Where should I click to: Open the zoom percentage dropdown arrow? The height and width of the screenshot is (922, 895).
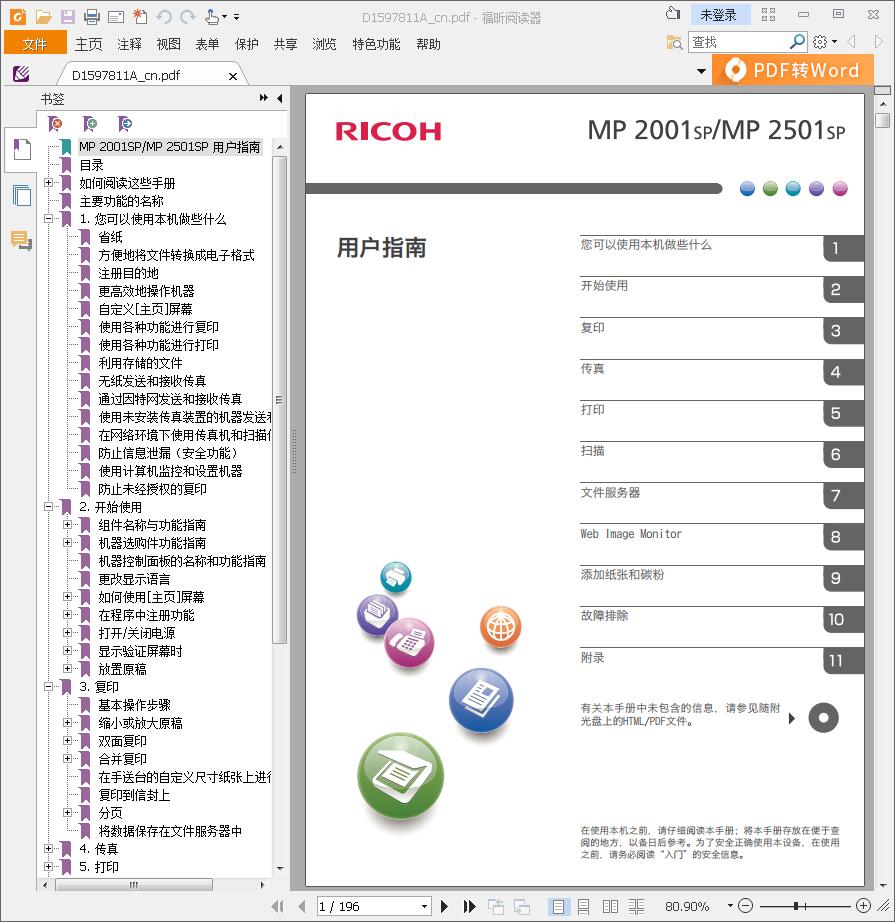point(730,906)
